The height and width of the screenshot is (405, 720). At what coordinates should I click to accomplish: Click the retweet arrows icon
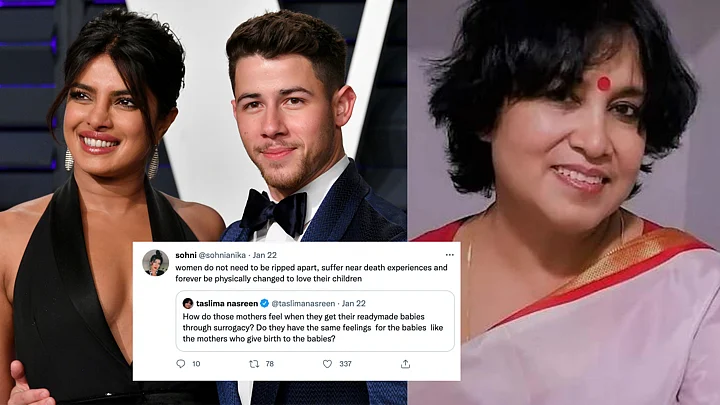click(254, 364)
